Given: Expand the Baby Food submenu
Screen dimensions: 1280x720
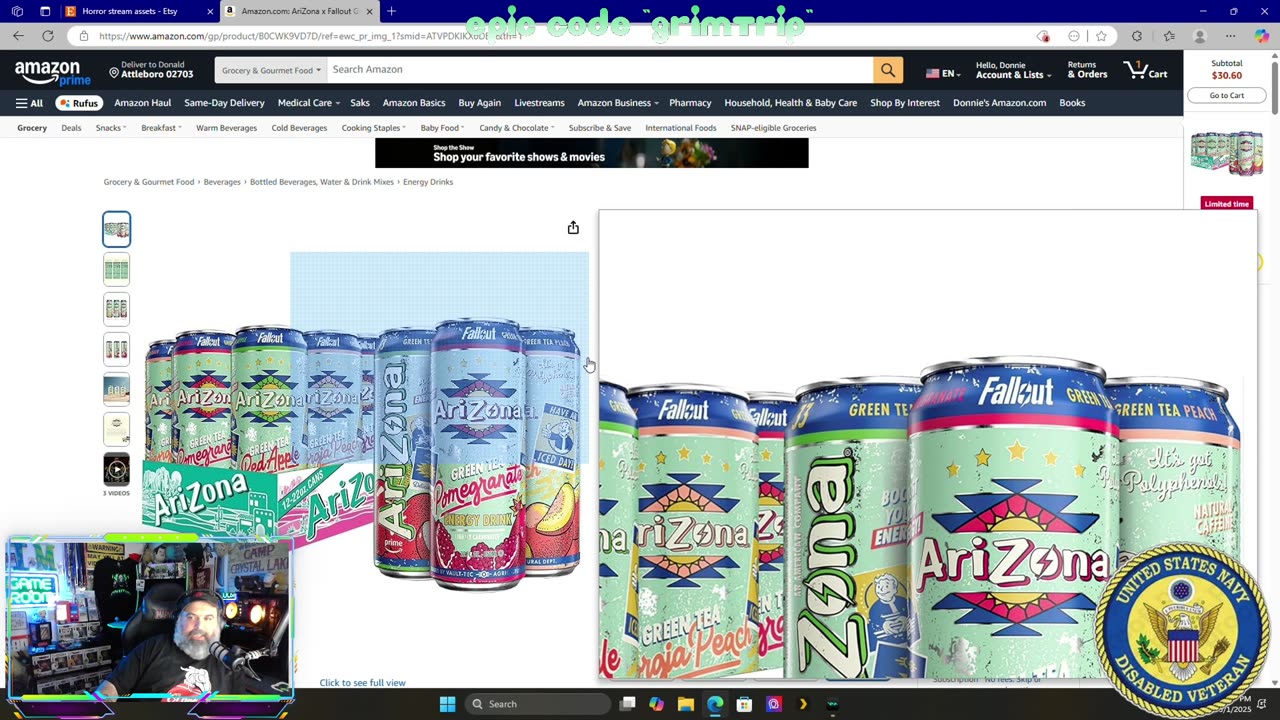Looking at the screenshot, I should pos(442,128).
